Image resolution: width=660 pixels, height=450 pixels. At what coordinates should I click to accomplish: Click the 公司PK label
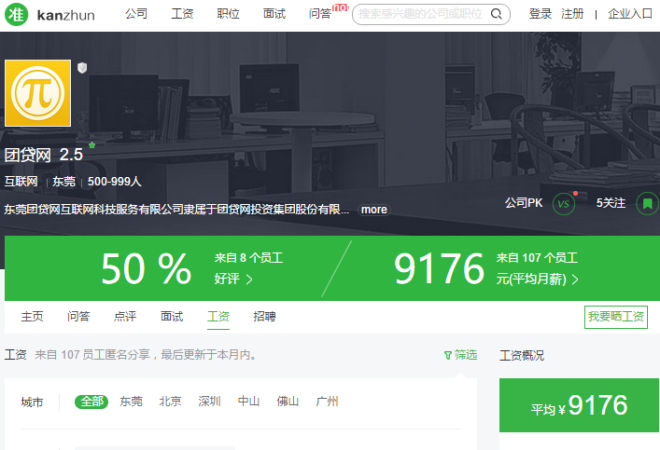click(x=524, y=203)
